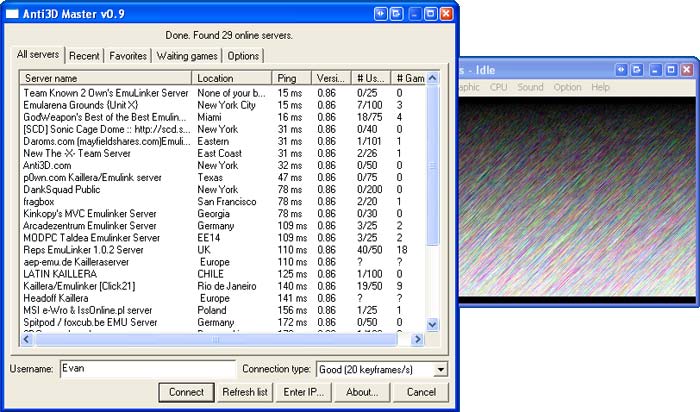This screenshot has height=412, width=700.
Task: Select Arcadezentrum Emulinker Server
Action: point(223,225)
